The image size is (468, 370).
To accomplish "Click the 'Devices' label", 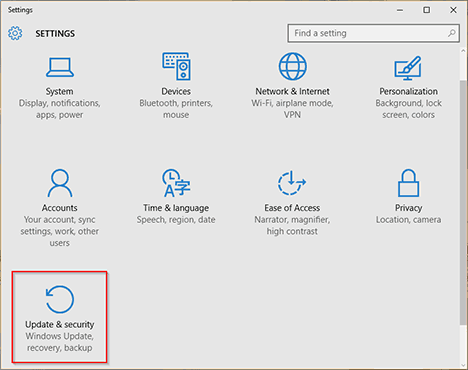I will [x=176, y=91].
